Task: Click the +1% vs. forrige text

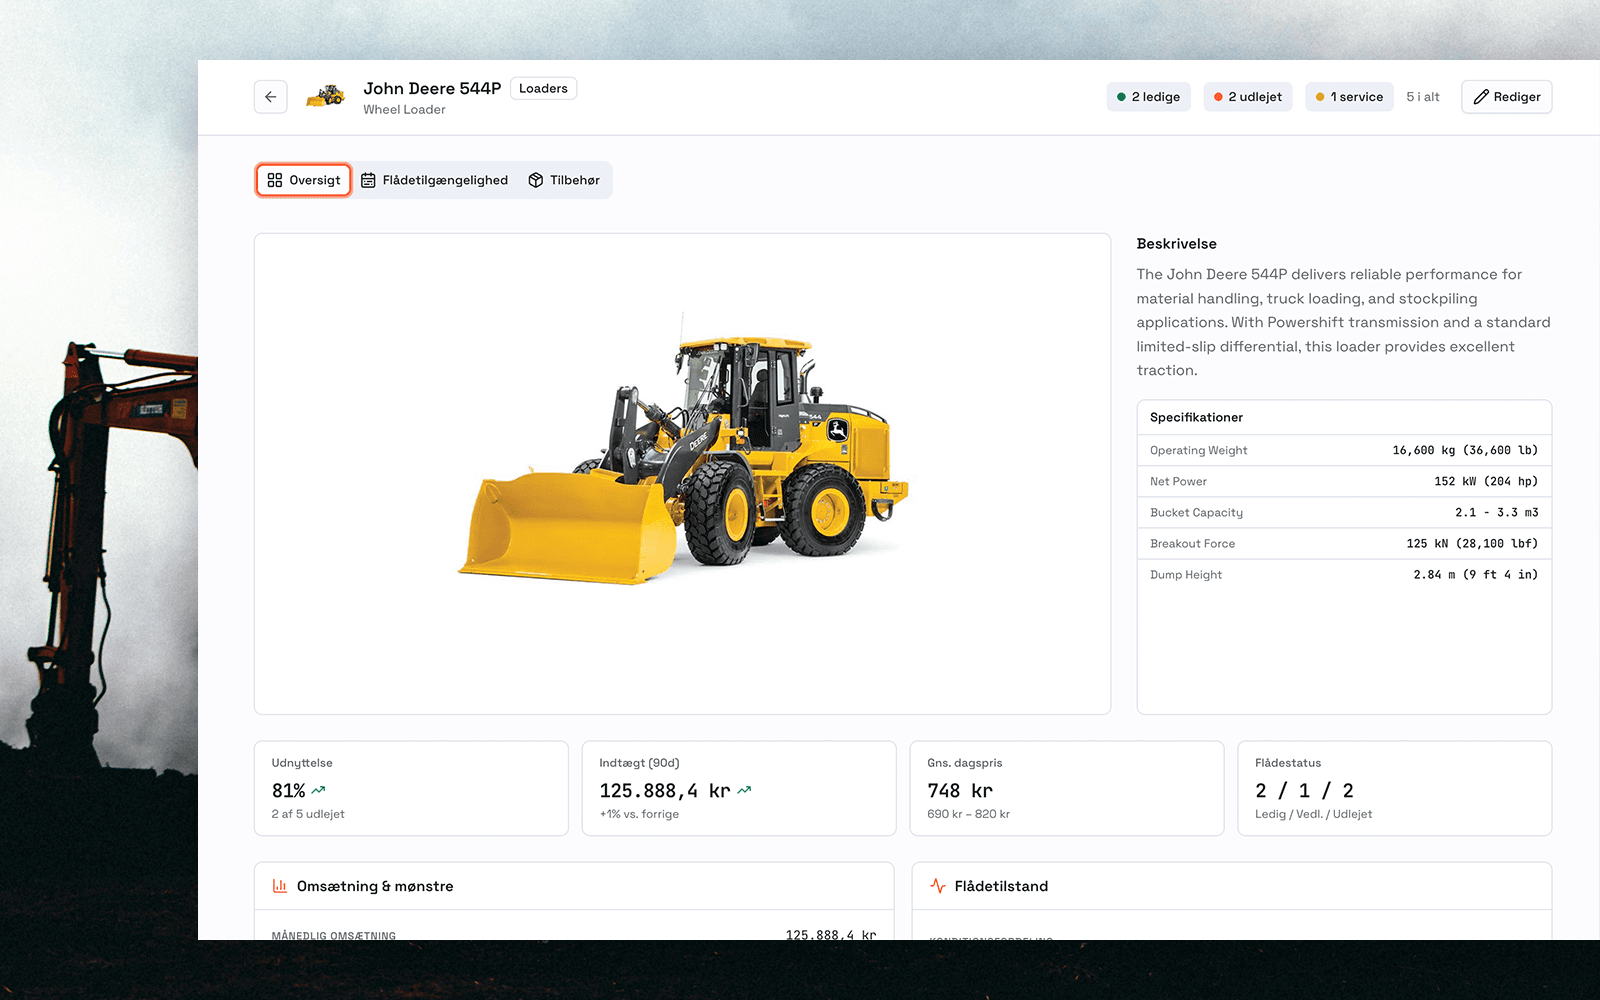Action: coord(639,814)
